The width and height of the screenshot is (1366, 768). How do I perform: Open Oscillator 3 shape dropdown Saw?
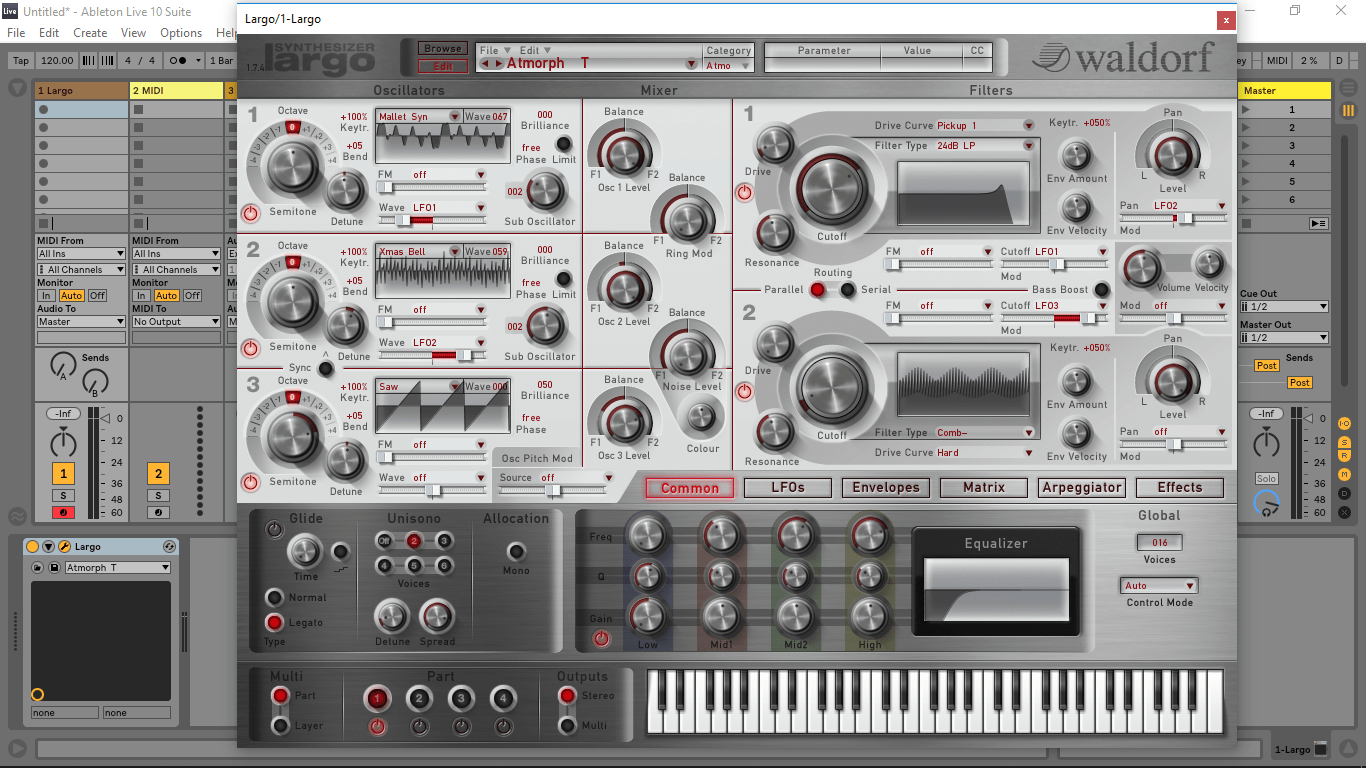pyautogui.click(x=419, y=386)
